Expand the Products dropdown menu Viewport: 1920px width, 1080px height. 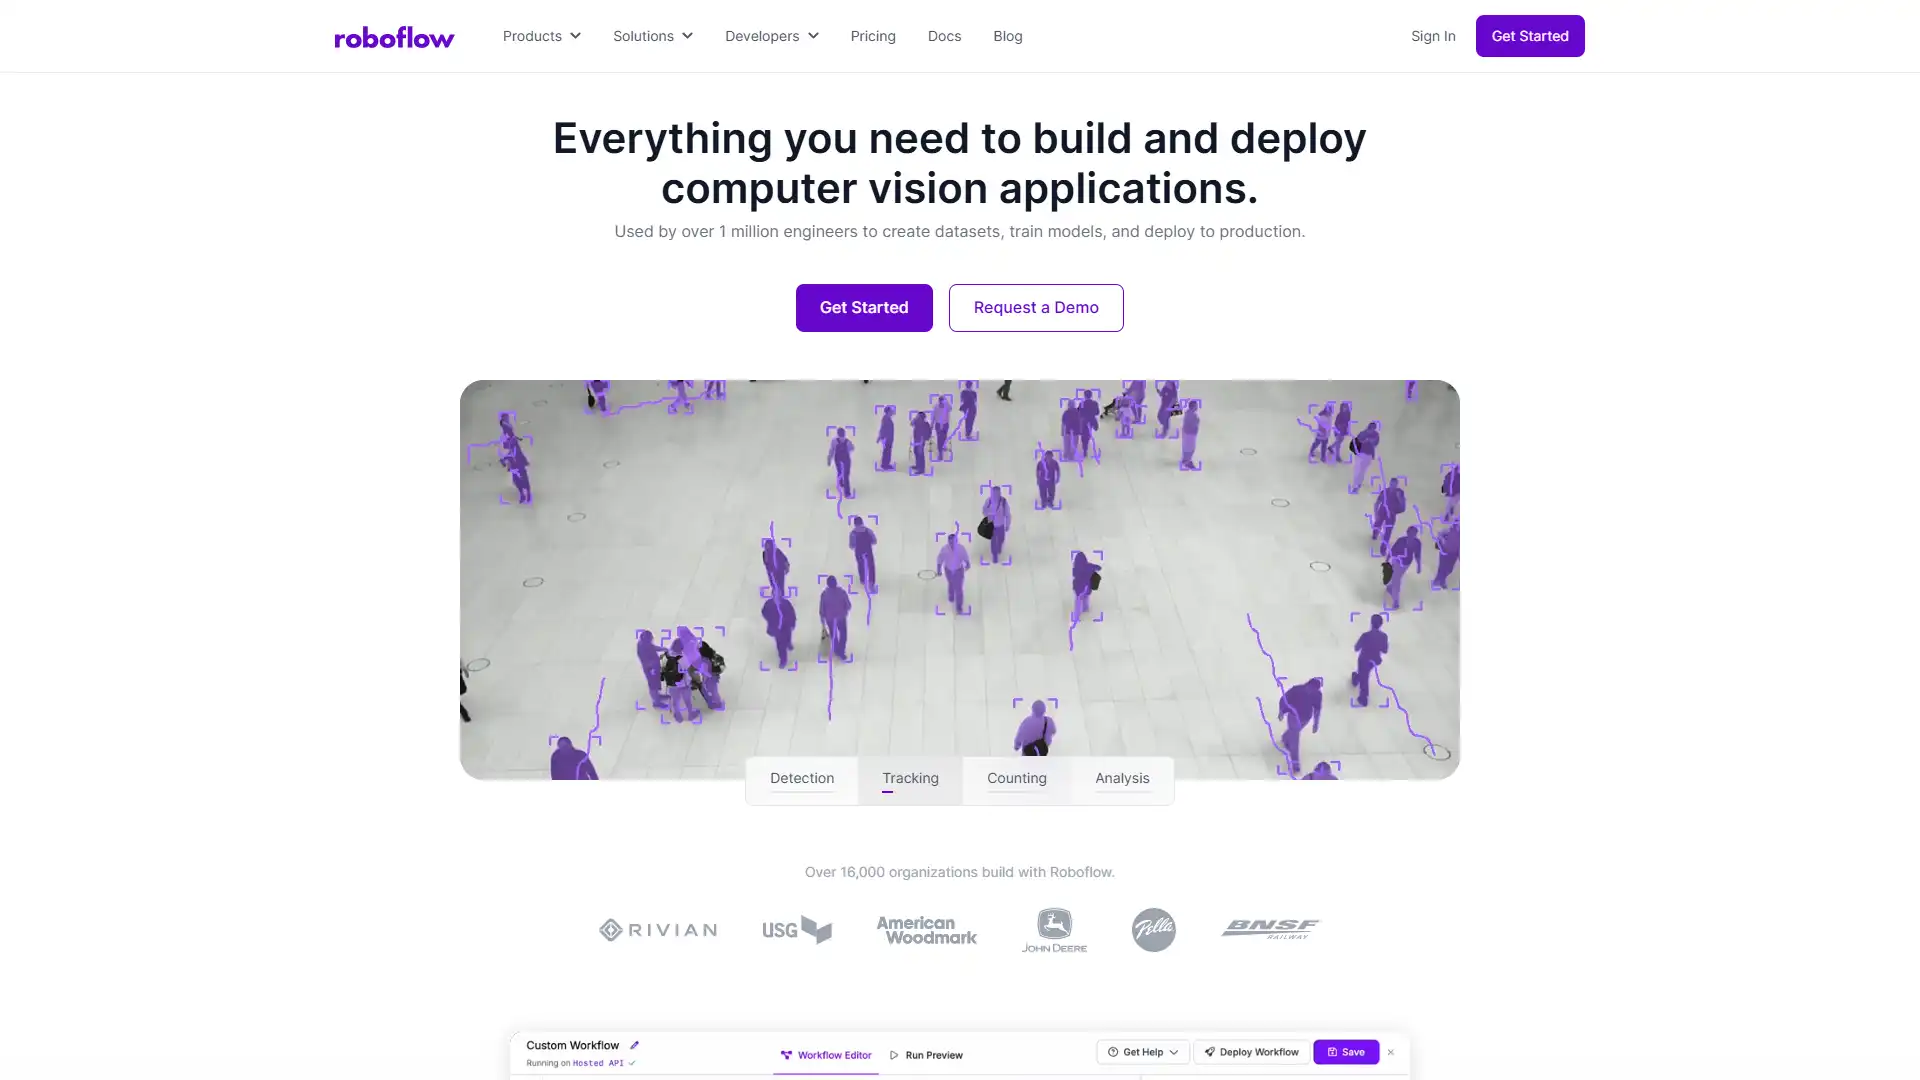click(541, 36)
